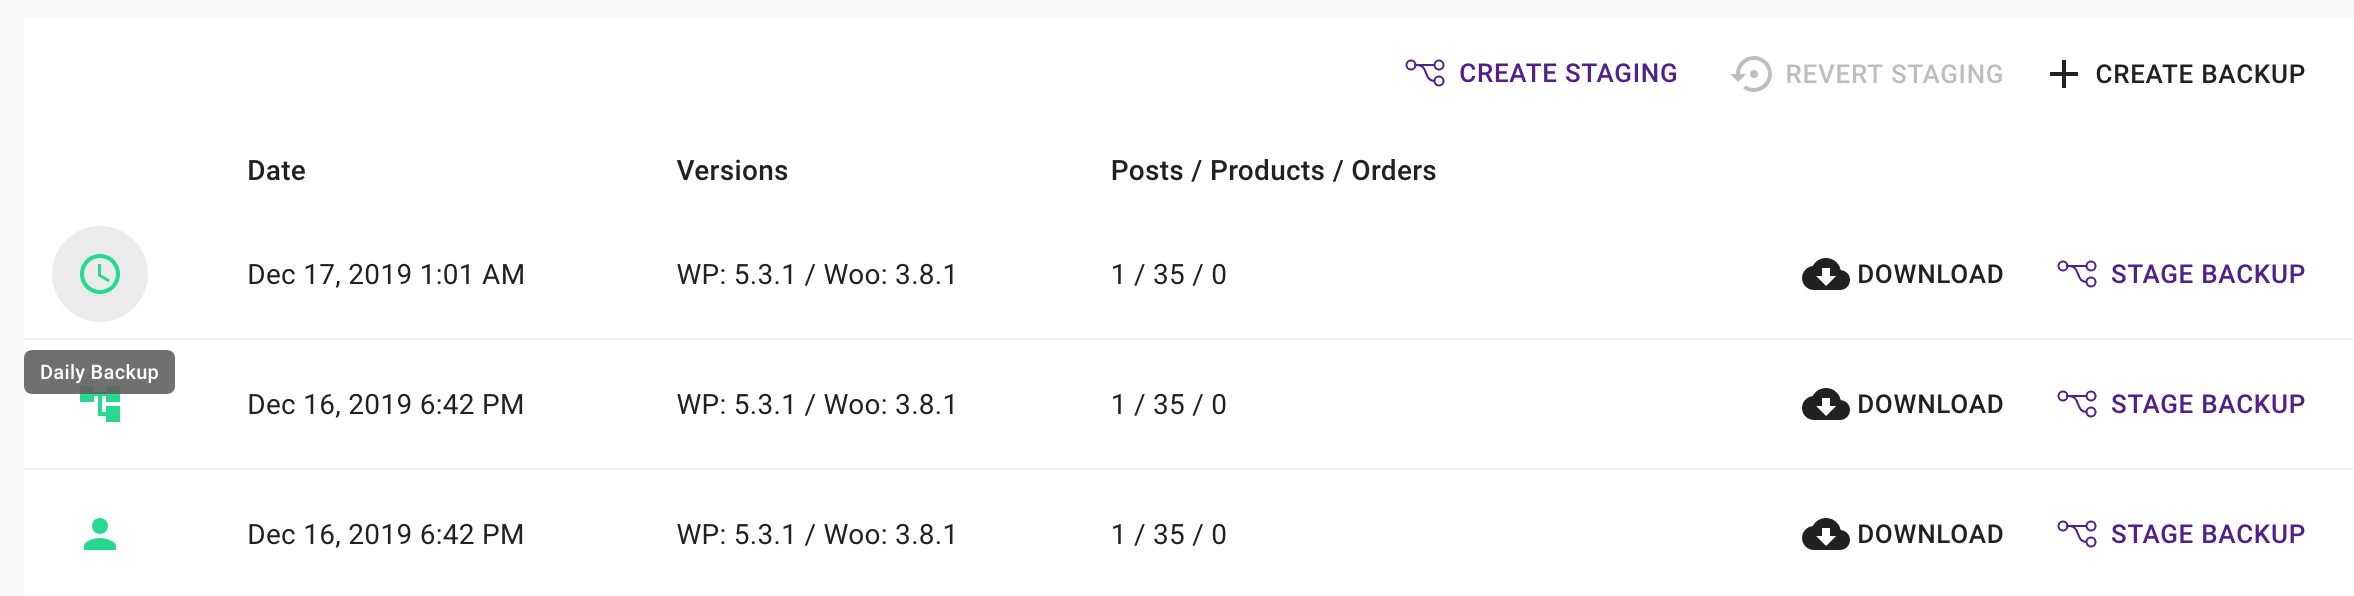Click the cloud download icon in the last backup row

(x=1825, y=534)
